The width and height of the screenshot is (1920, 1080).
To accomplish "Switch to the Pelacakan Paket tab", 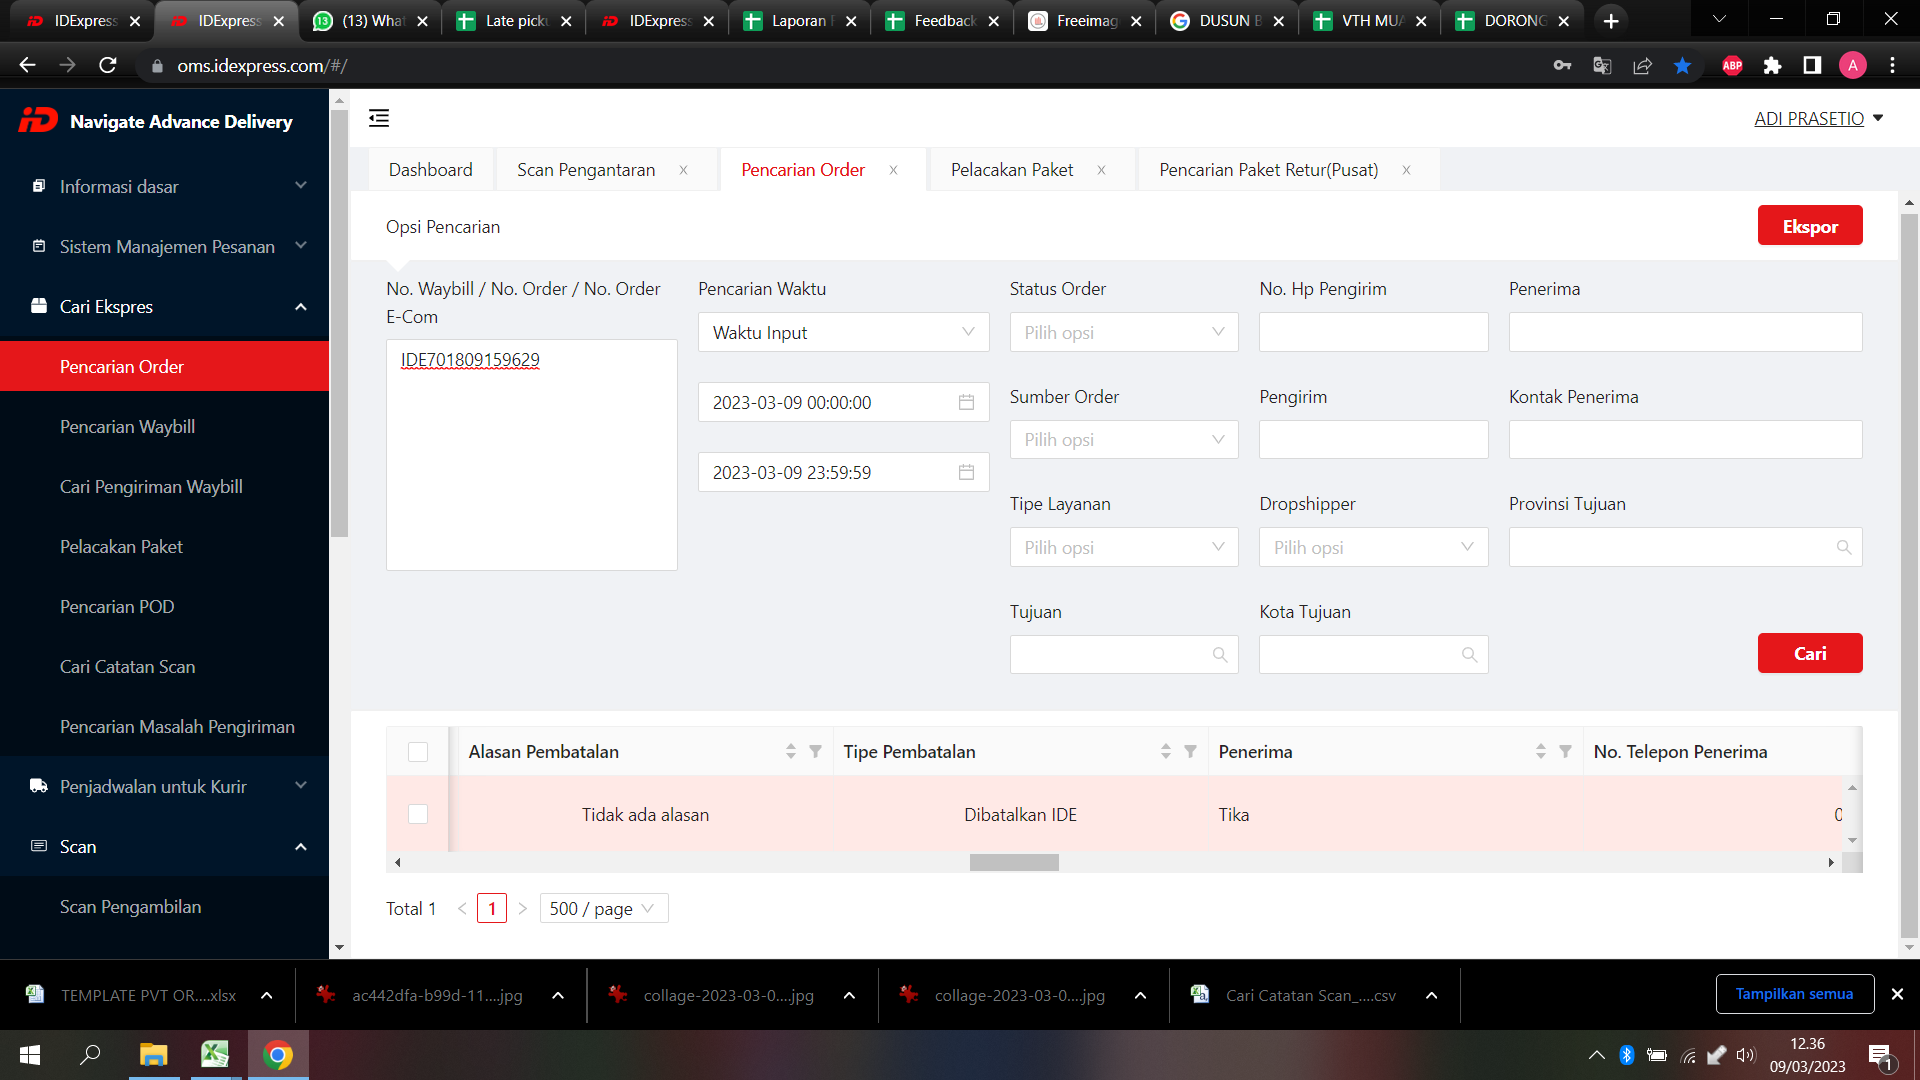I will tap(1011, 170).
